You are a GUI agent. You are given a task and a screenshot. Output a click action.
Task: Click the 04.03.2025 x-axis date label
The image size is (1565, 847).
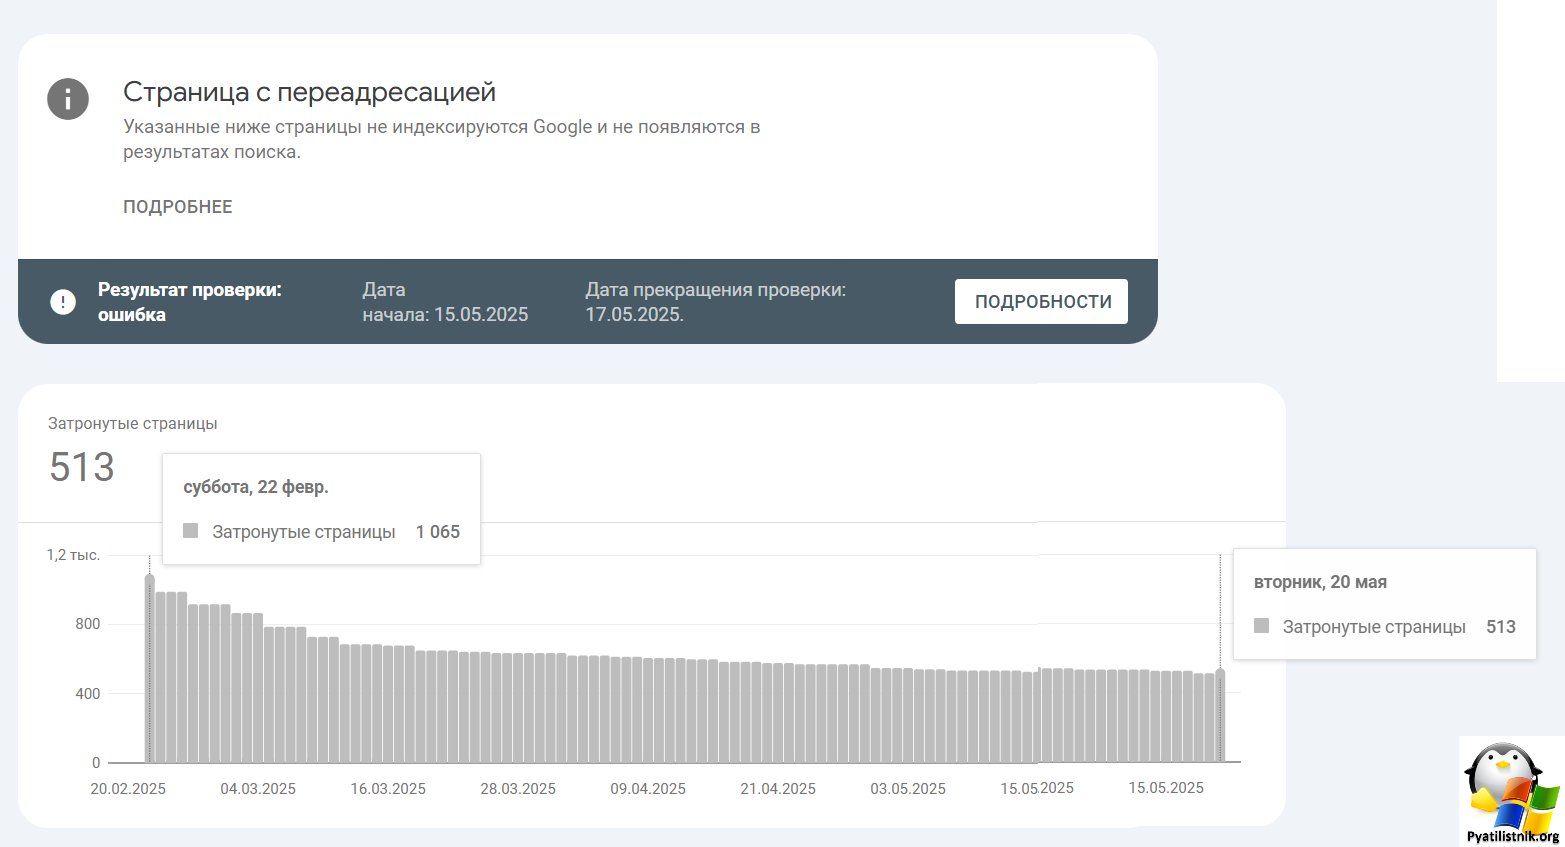[258, 789]
